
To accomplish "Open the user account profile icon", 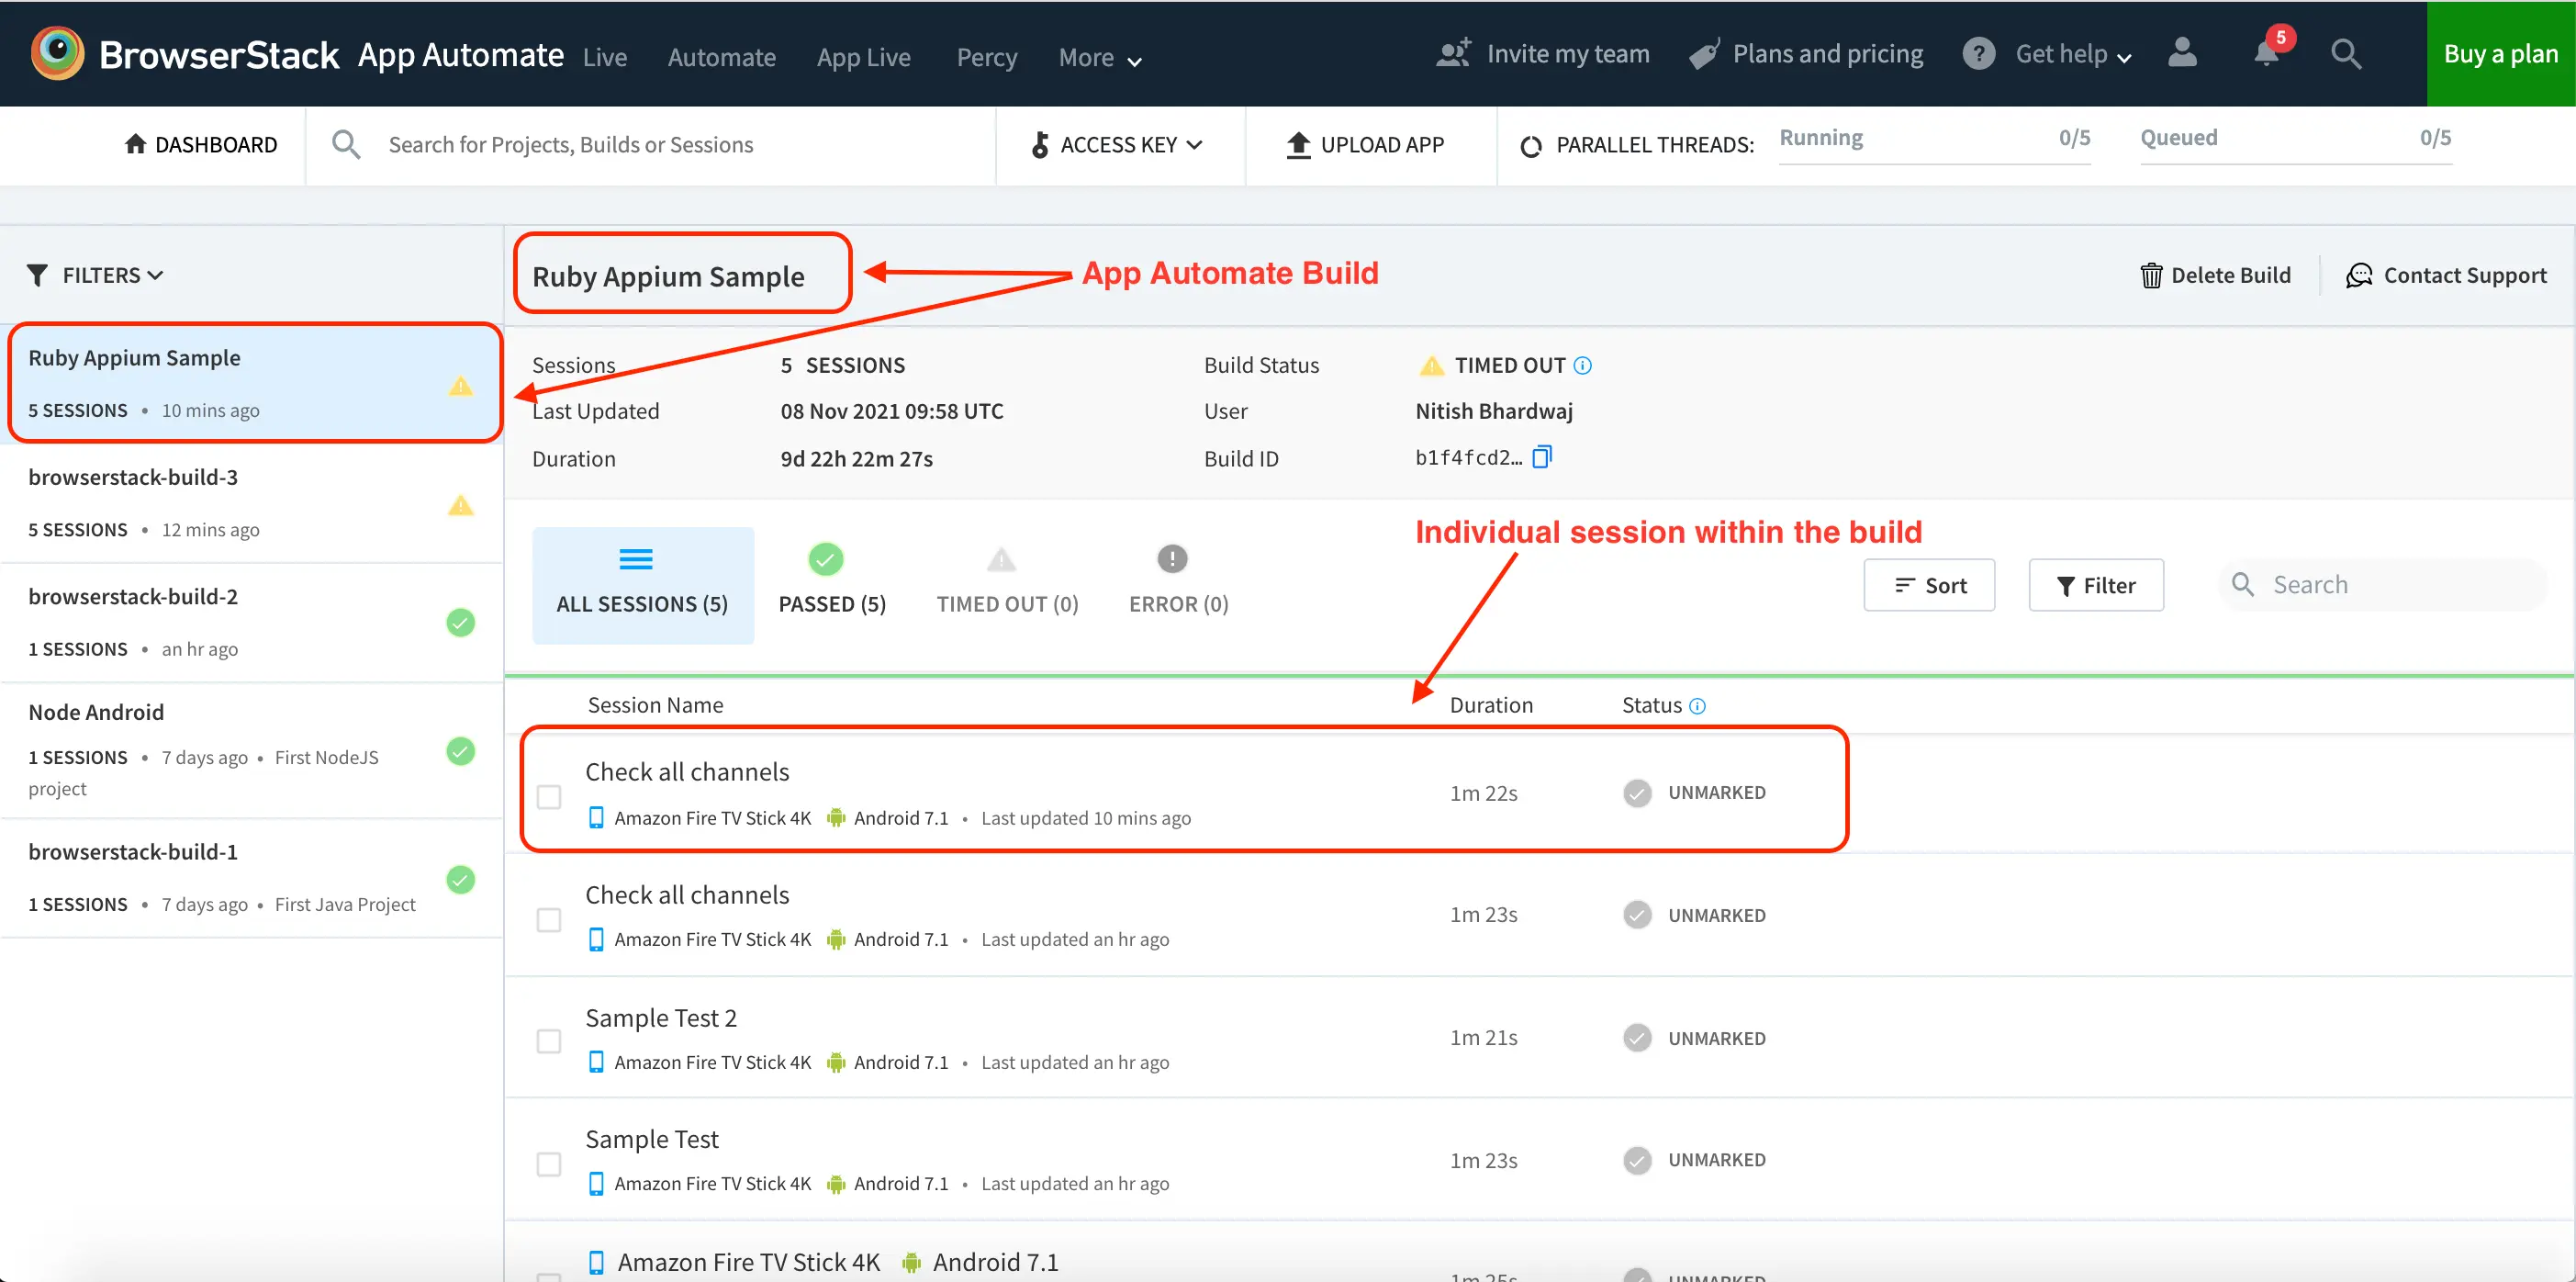I will 2182,53.
